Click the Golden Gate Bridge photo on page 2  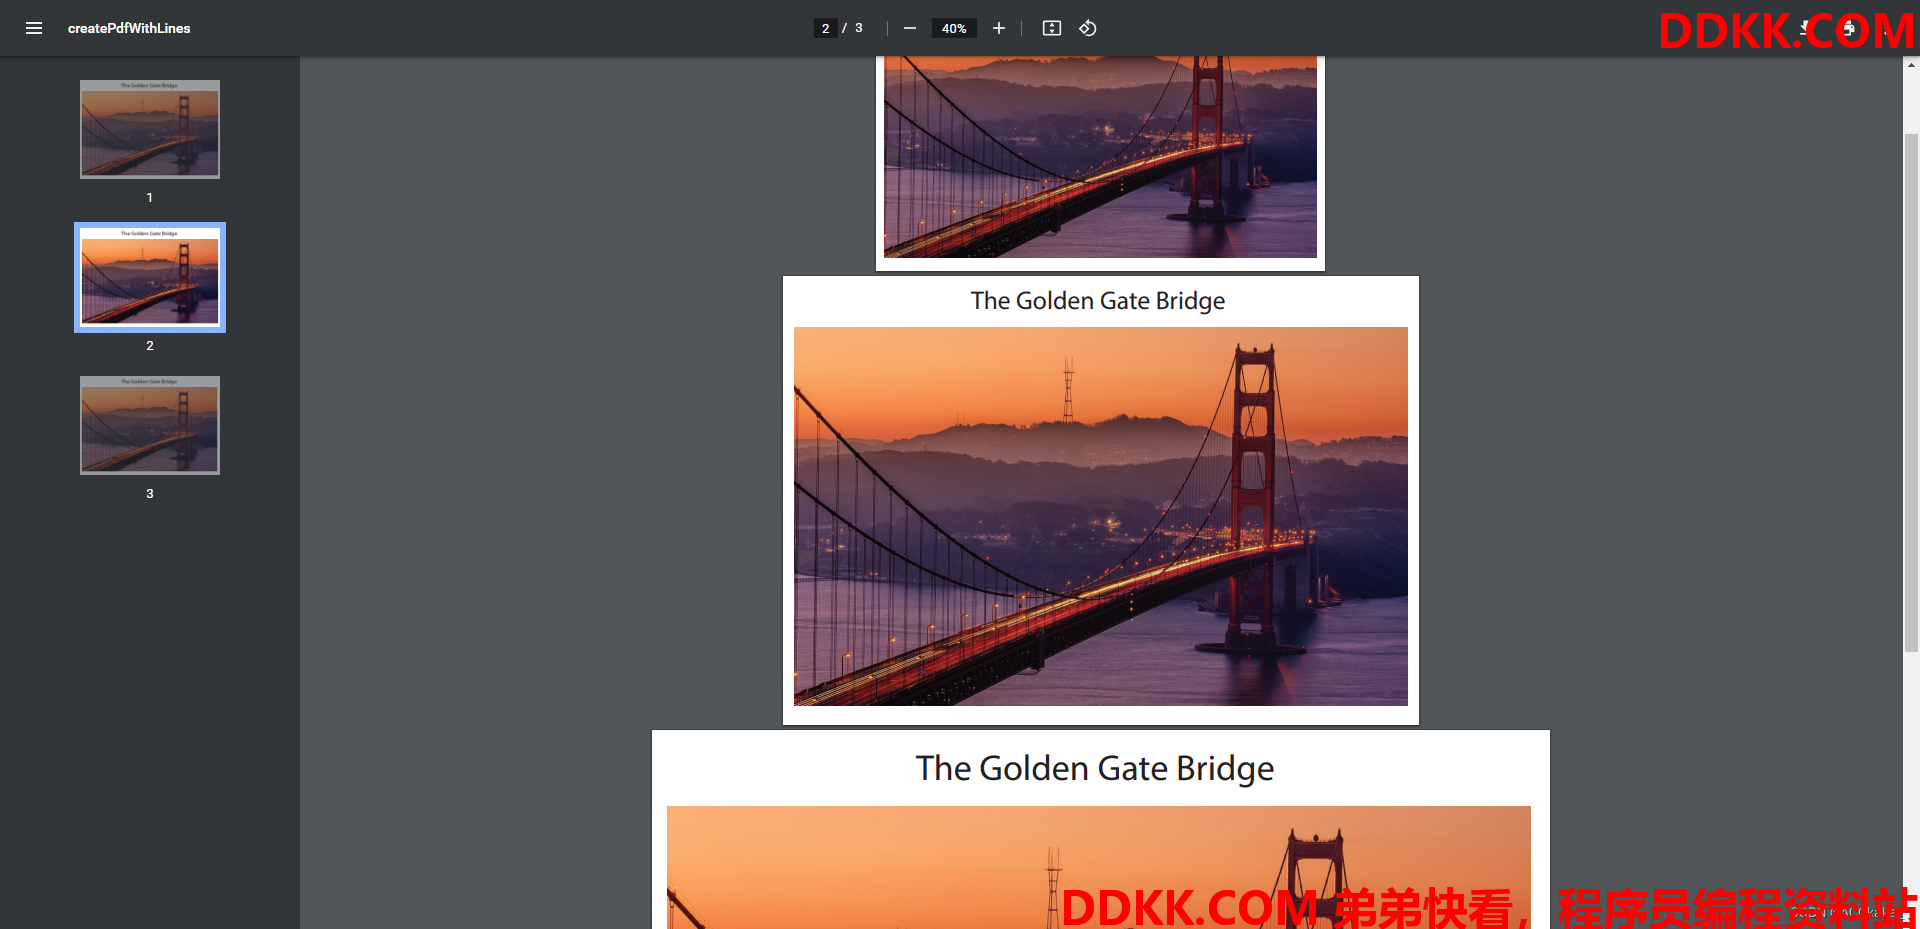1101,516
